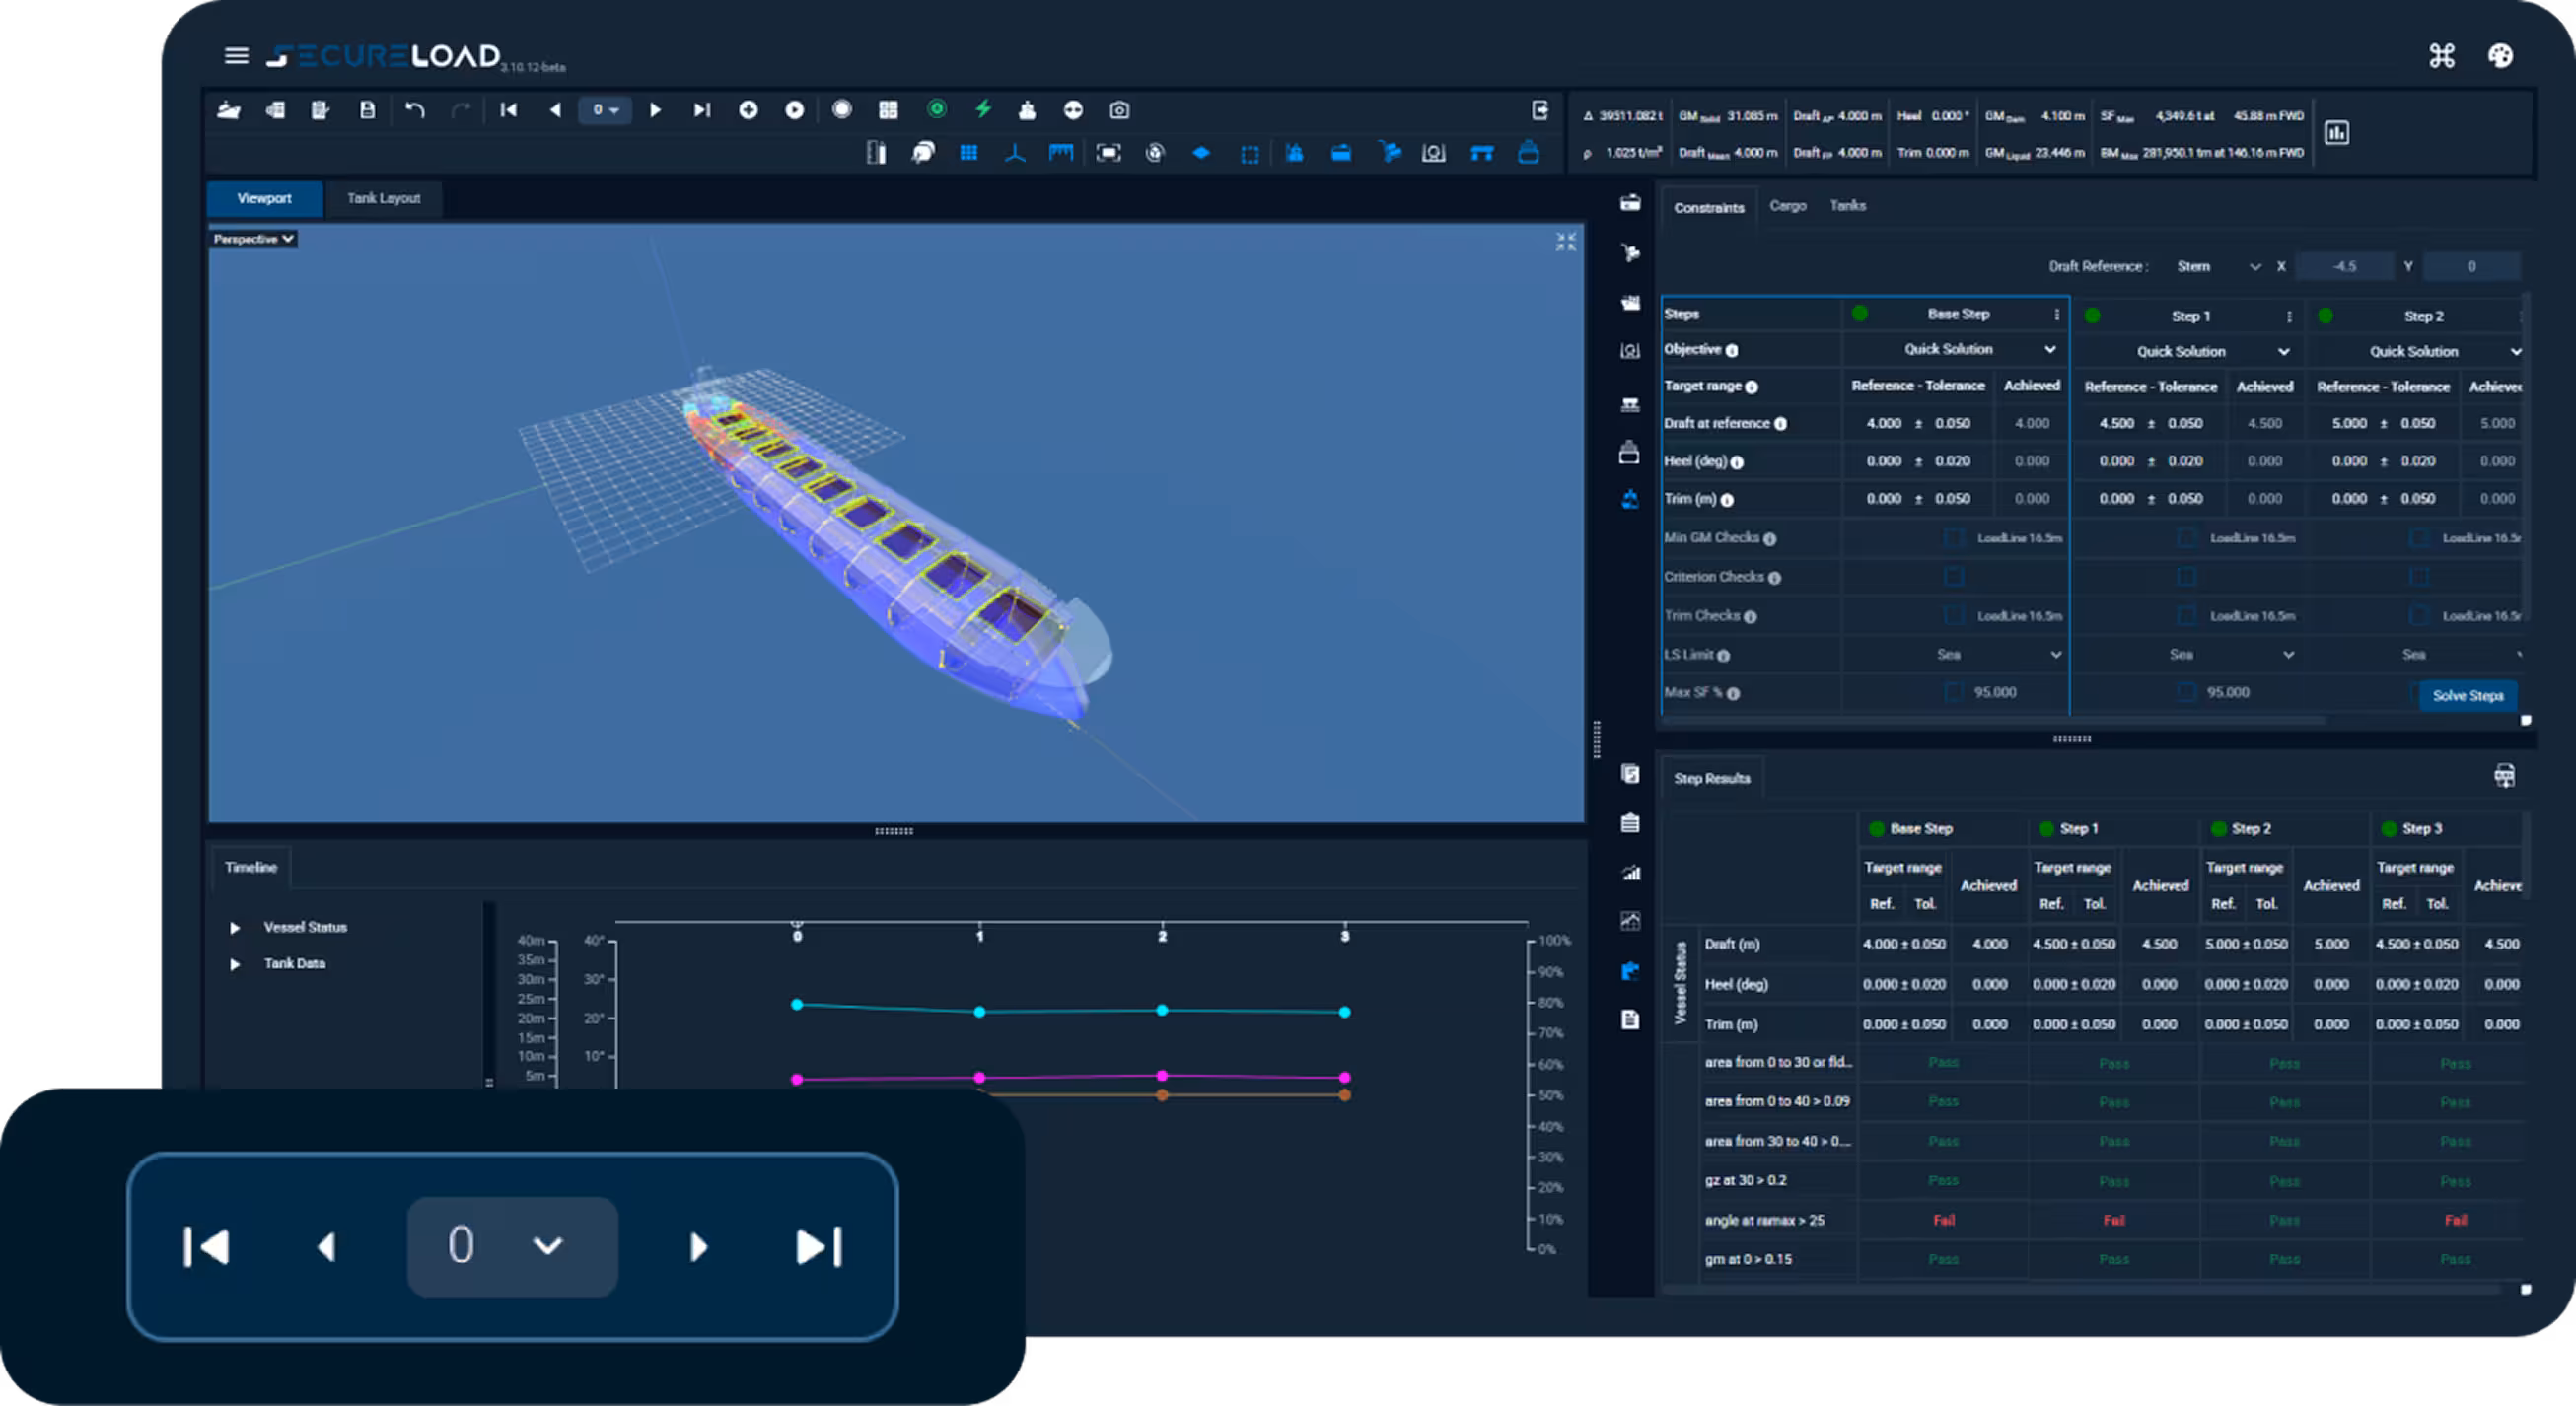Click the fit-to-view frame icon
The width and height of the screenshot is (2576, 1406).
[x=1108, y=153]
